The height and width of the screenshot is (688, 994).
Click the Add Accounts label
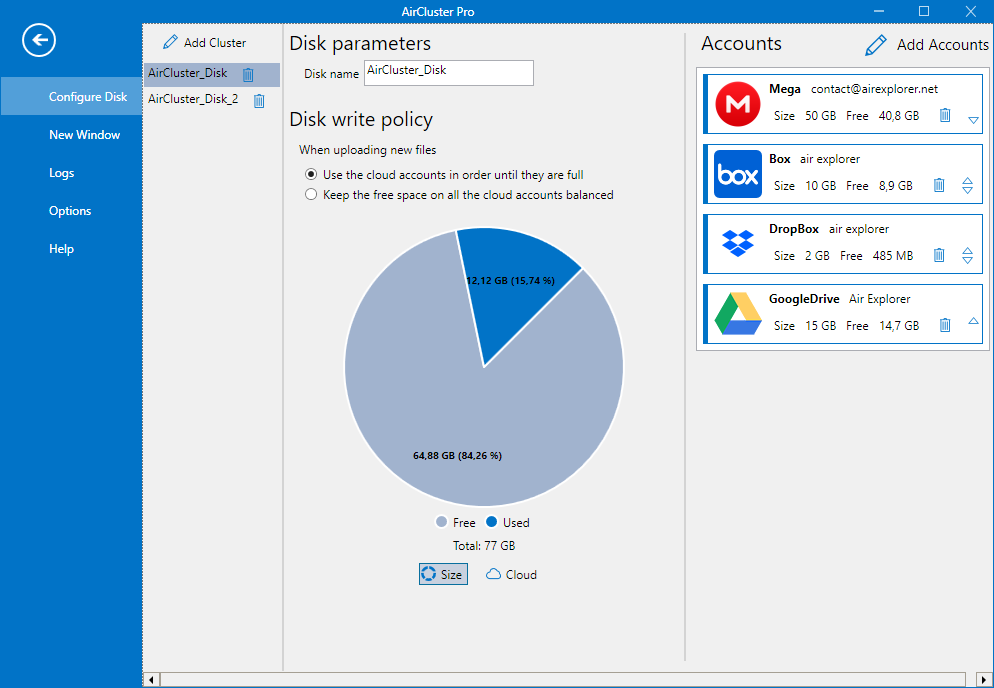point(943,45)
